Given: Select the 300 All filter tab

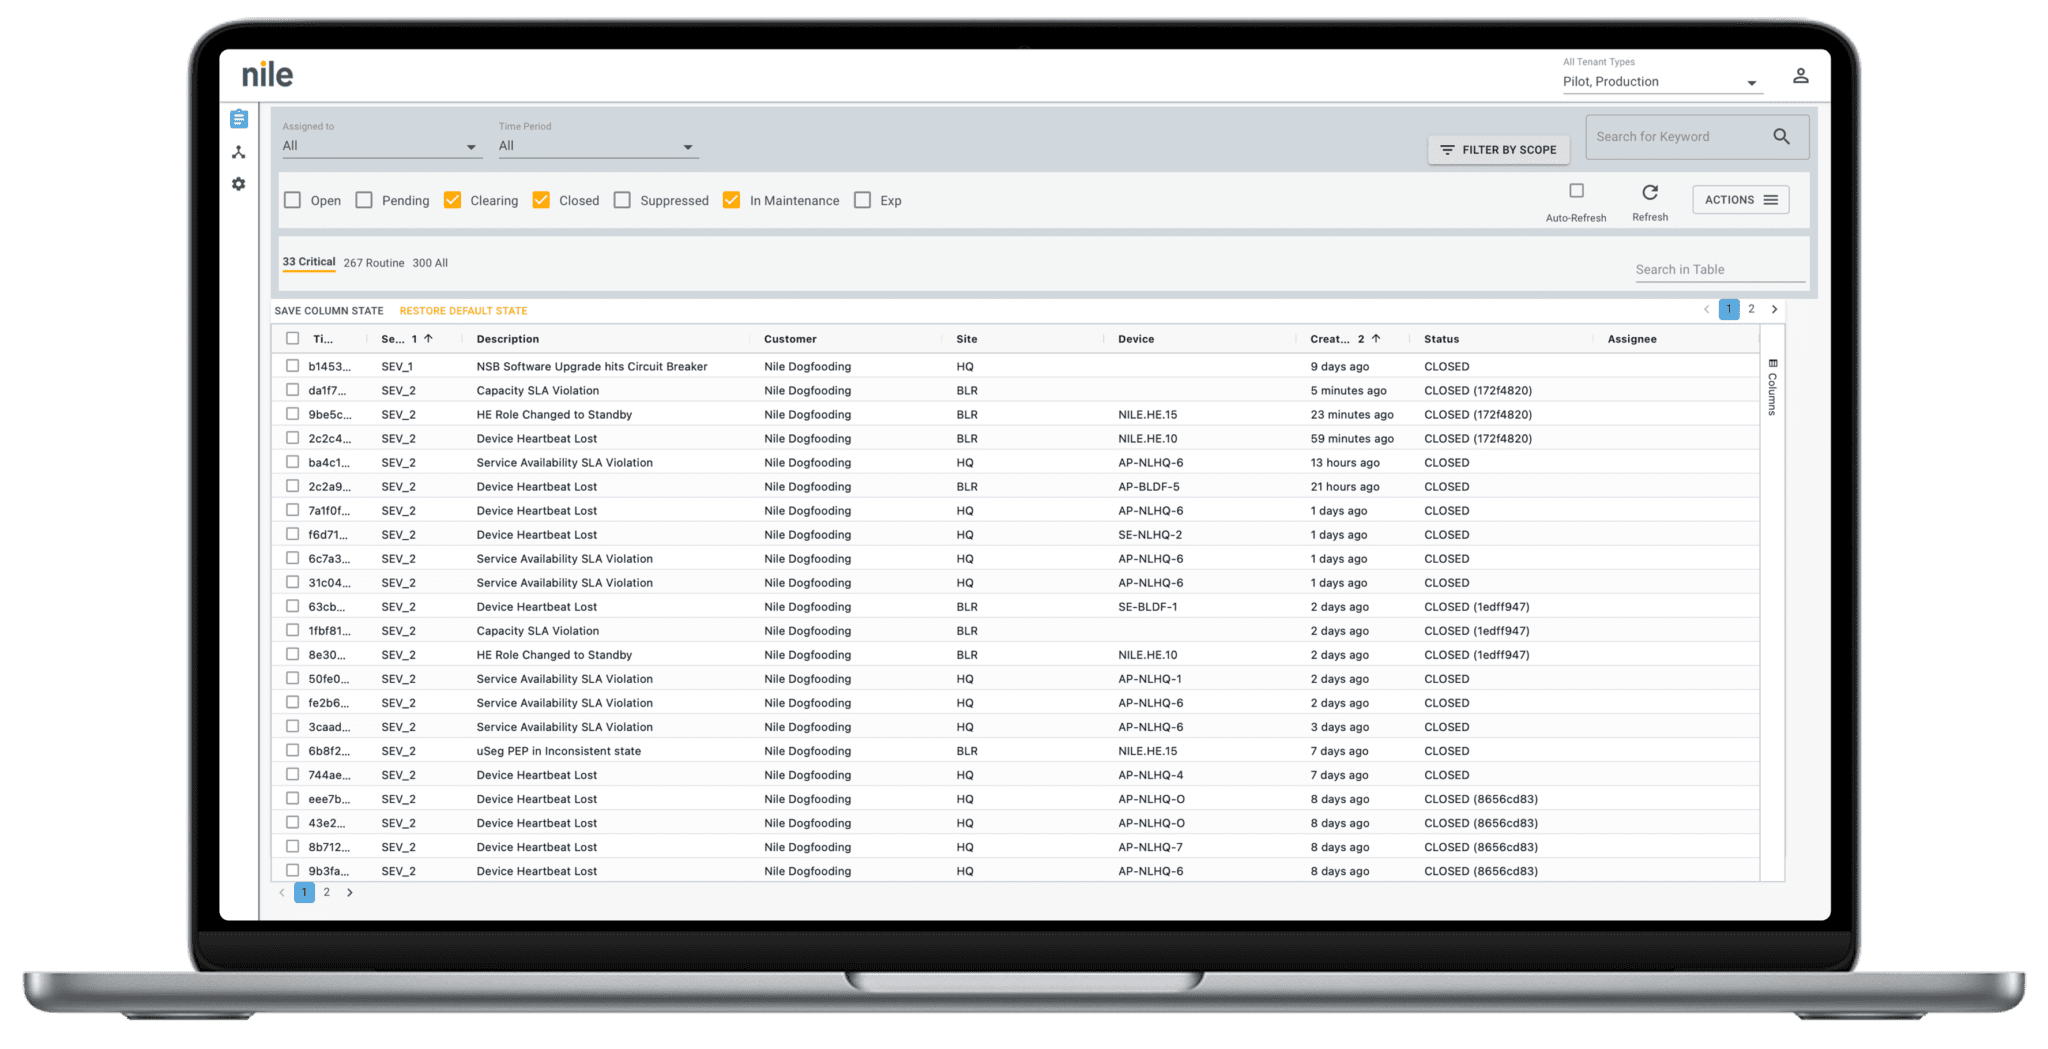Looking at the screenshot, I should pos(430,262).
